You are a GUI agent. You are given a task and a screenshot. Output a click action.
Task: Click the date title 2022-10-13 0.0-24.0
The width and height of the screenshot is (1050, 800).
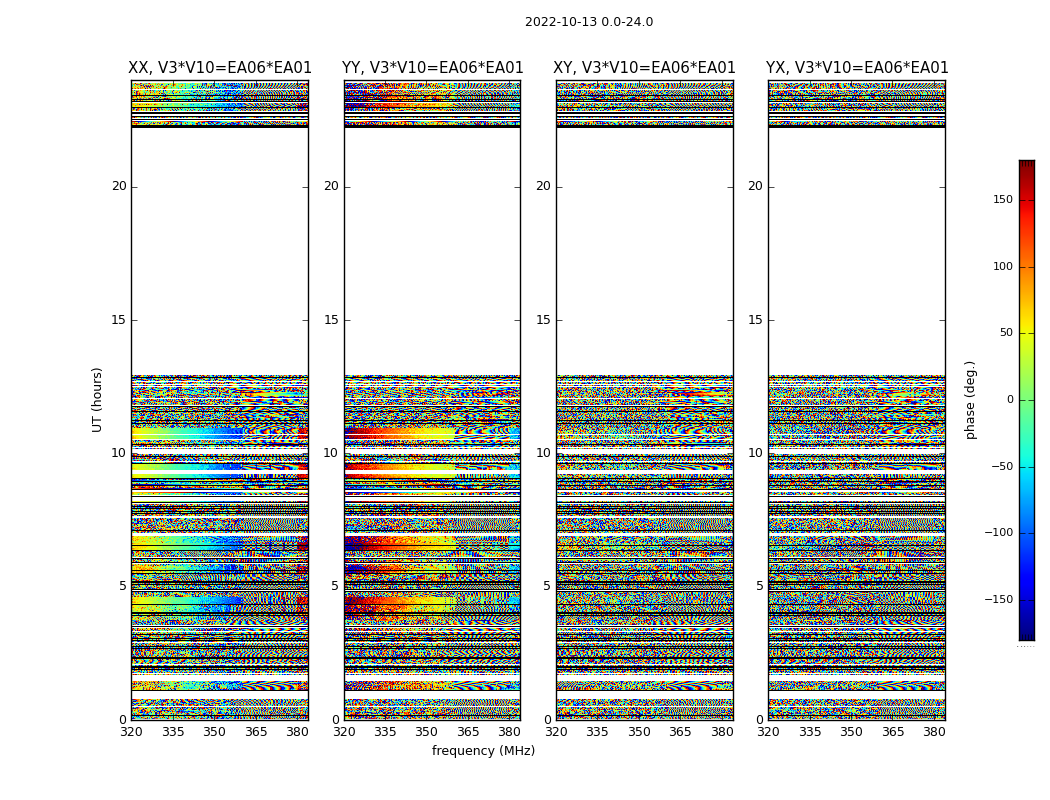589,22
